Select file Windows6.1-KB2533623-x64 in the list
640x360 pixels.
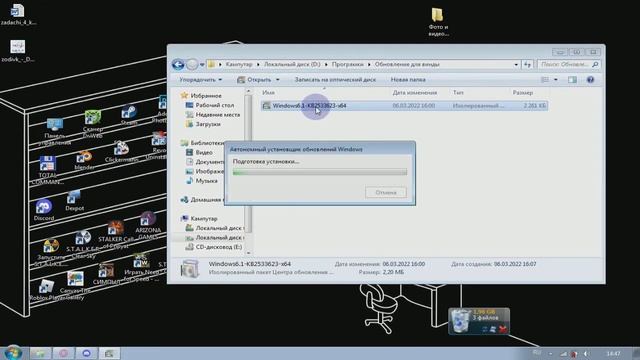[x=404, y=106]
